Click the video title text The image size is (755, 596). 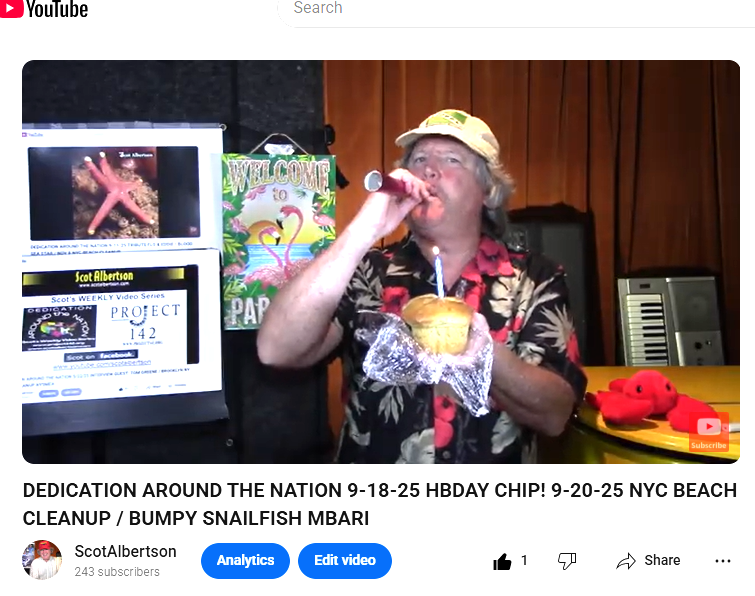[379, 504]
